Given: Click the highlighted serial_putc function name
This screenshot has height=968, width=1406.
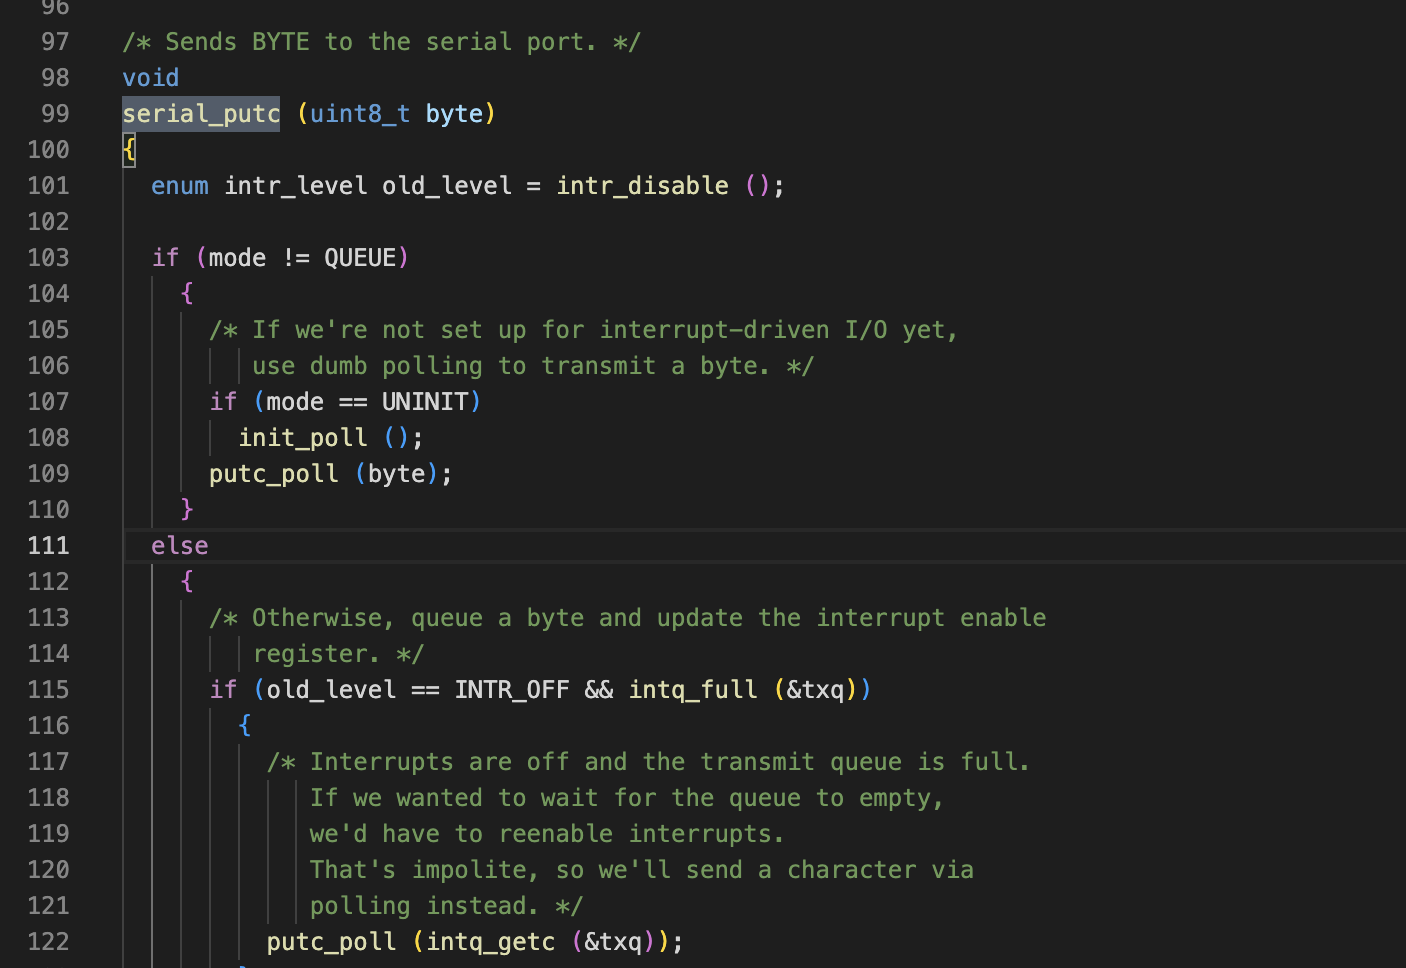Looking at the screenshot, I should point(200,114).
